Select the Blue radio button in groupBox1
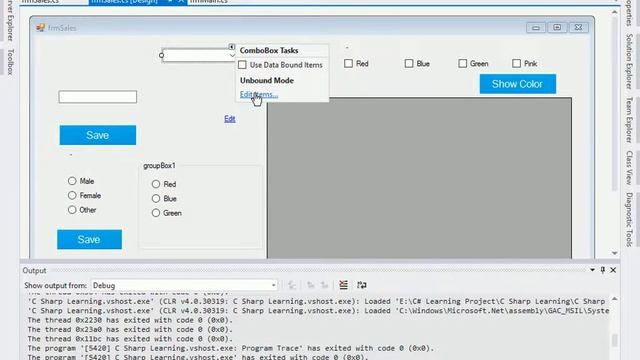The height and width of the screenshot is (360, 640). click(156, 198)
